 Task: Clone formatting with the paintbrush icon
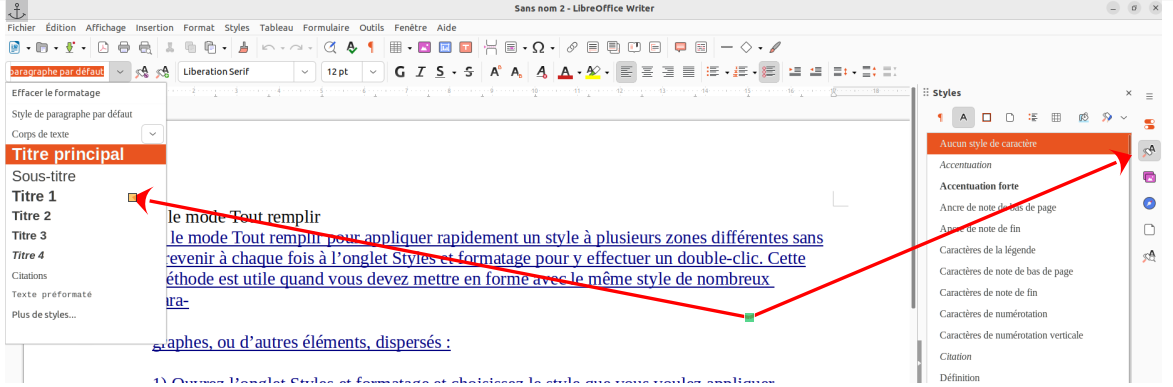[243, 47]
